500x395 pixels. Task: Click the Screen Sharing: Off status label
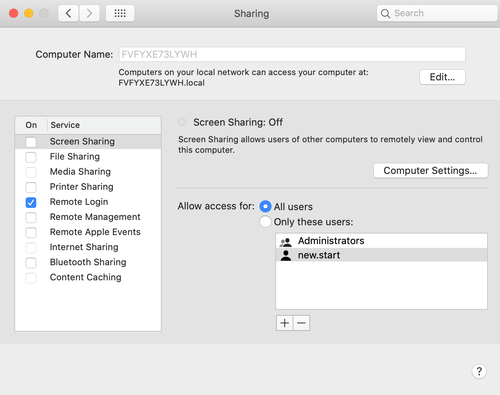tap(238, 122)
